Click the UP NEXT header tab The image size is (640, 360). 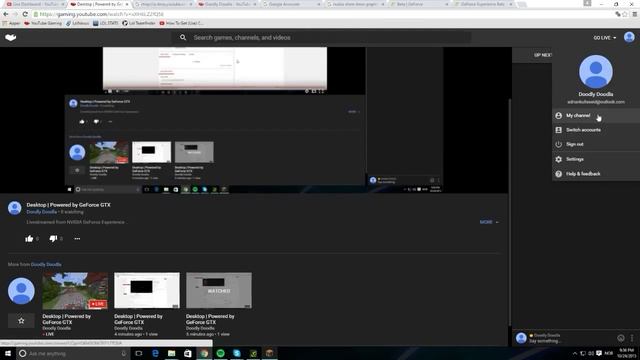tap(542, 55)
